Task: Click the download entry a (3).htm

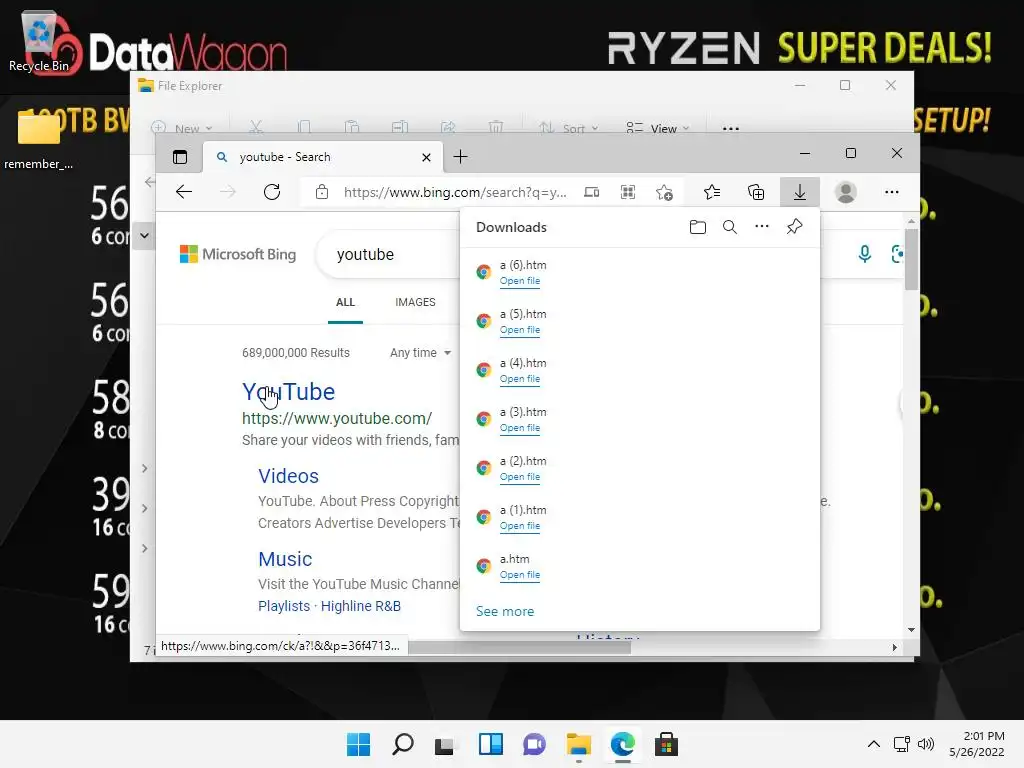Action: [639, 419]
